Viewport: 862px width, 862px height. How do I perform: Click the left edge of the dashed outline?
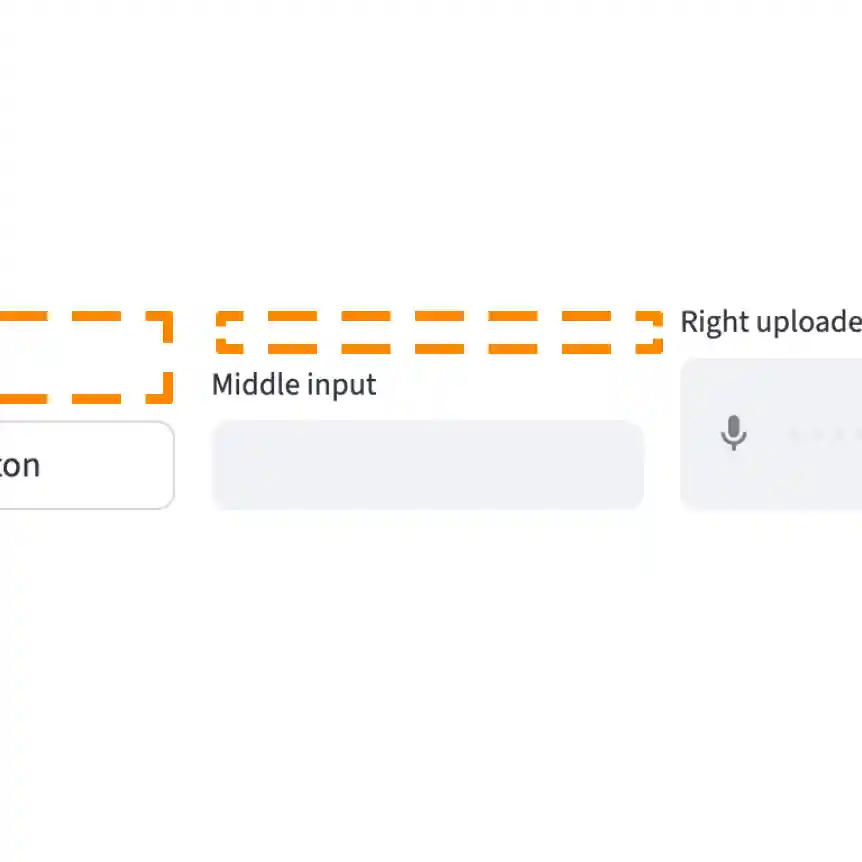point(10,355)
